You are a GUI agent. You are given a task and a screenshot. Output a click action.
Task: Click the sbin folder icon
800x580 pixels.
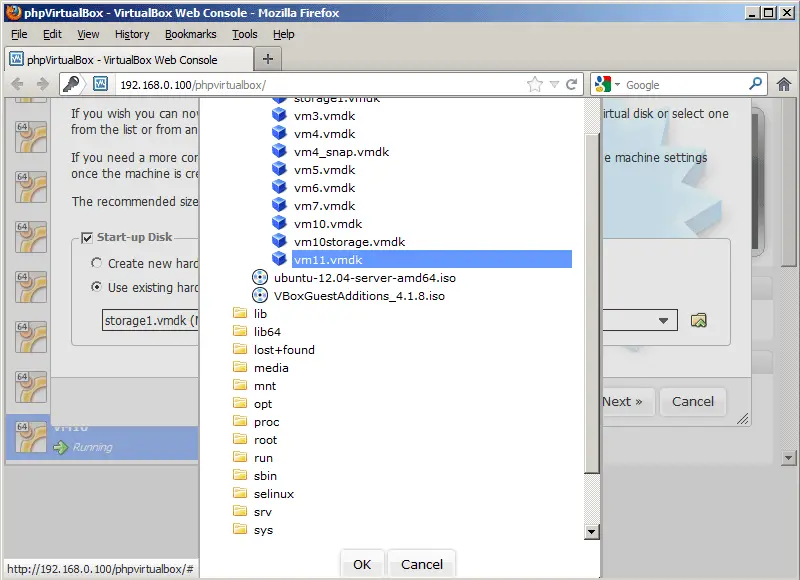click(240, 475)
